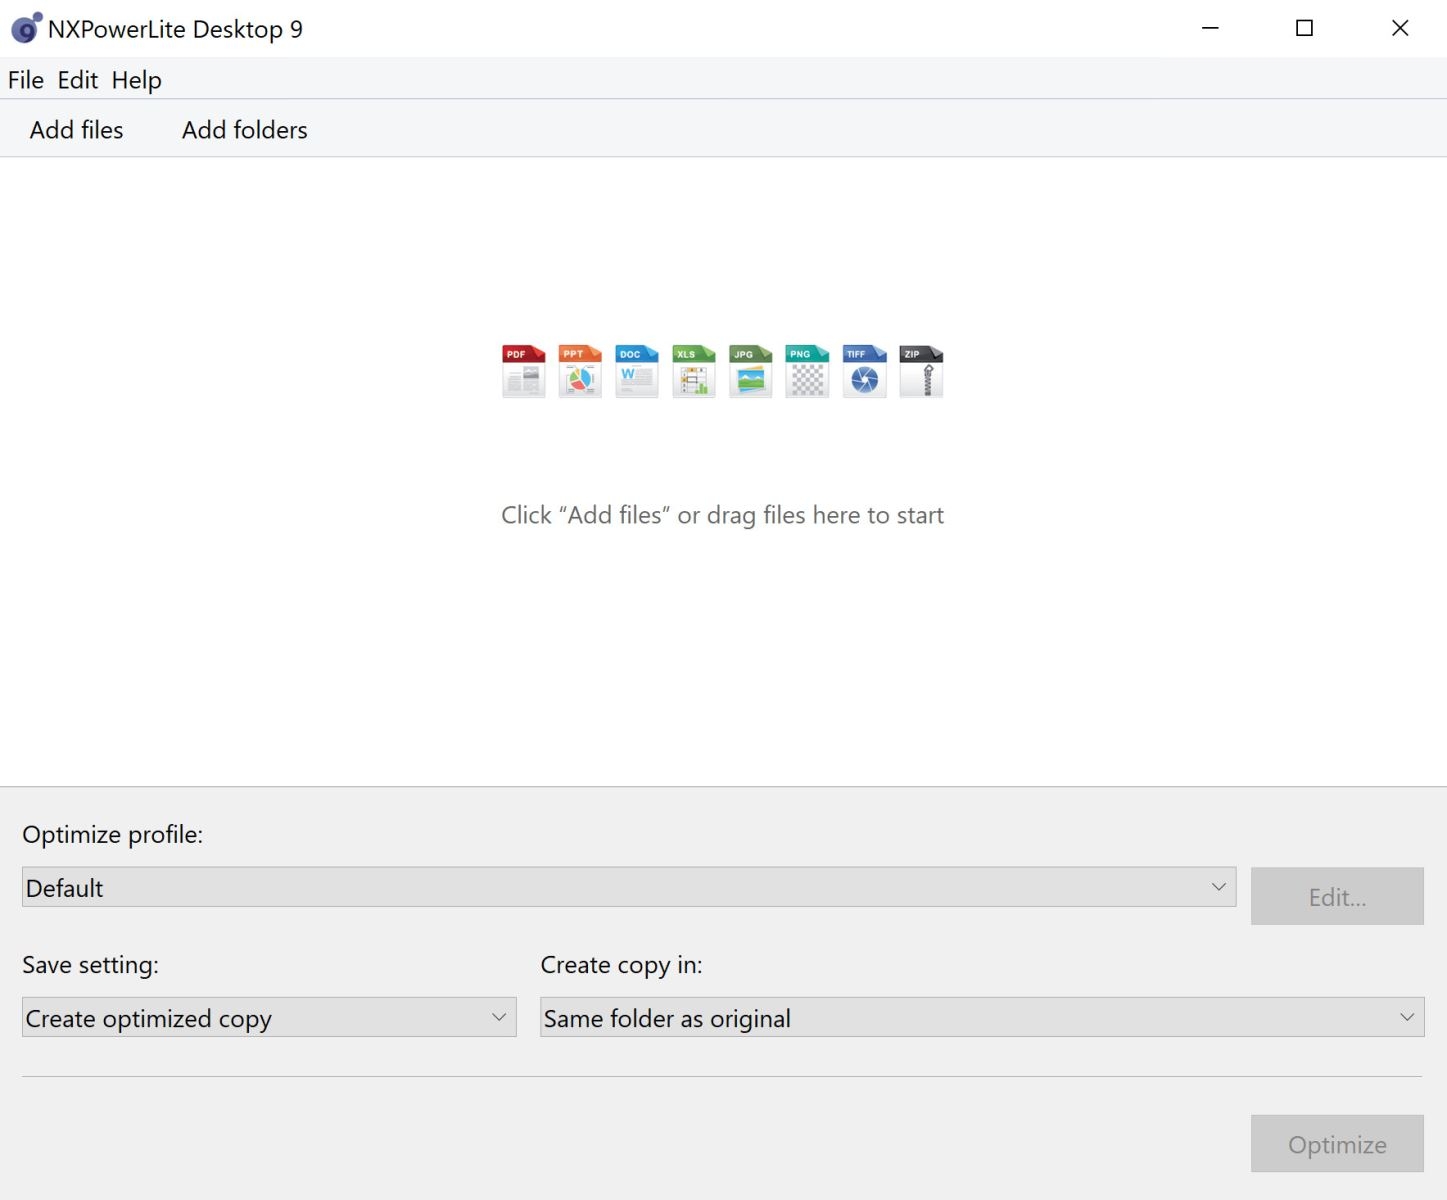1447x1200 pixels.
Task: Click the Save setting label
Action: [x=91, y=965]
